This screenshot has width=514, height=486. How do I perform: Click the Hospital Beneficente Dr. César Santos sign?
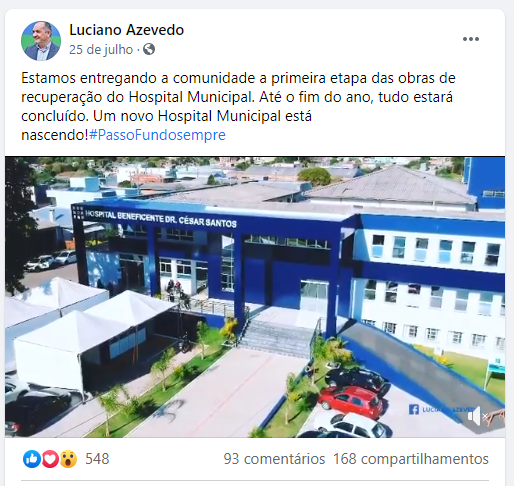coord(160,219)
